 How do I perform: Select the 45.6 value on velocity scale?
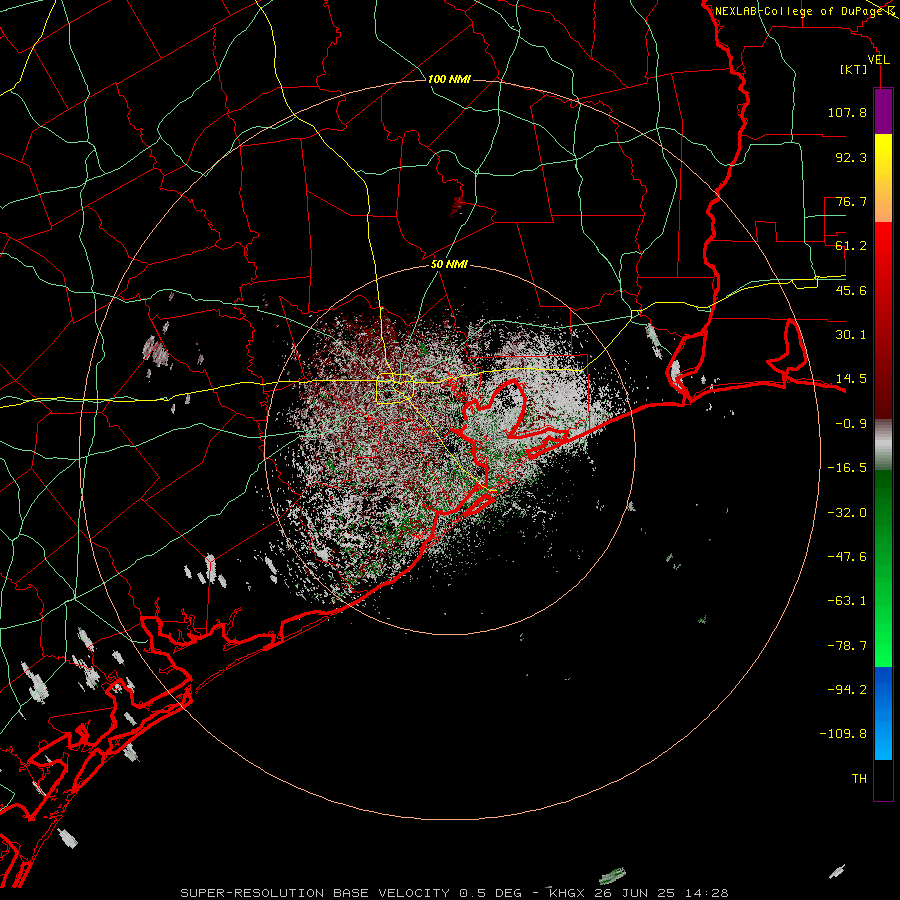click(x=851, y=290)
